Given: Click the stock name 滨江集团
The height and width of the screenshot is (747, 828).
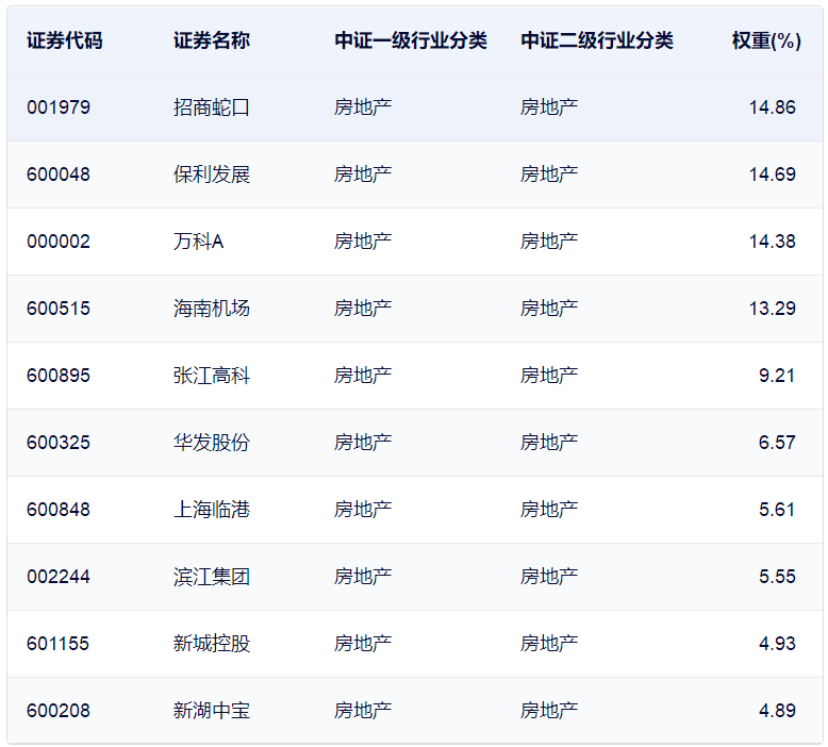Looking at the screenshot, I should point(211,576).
